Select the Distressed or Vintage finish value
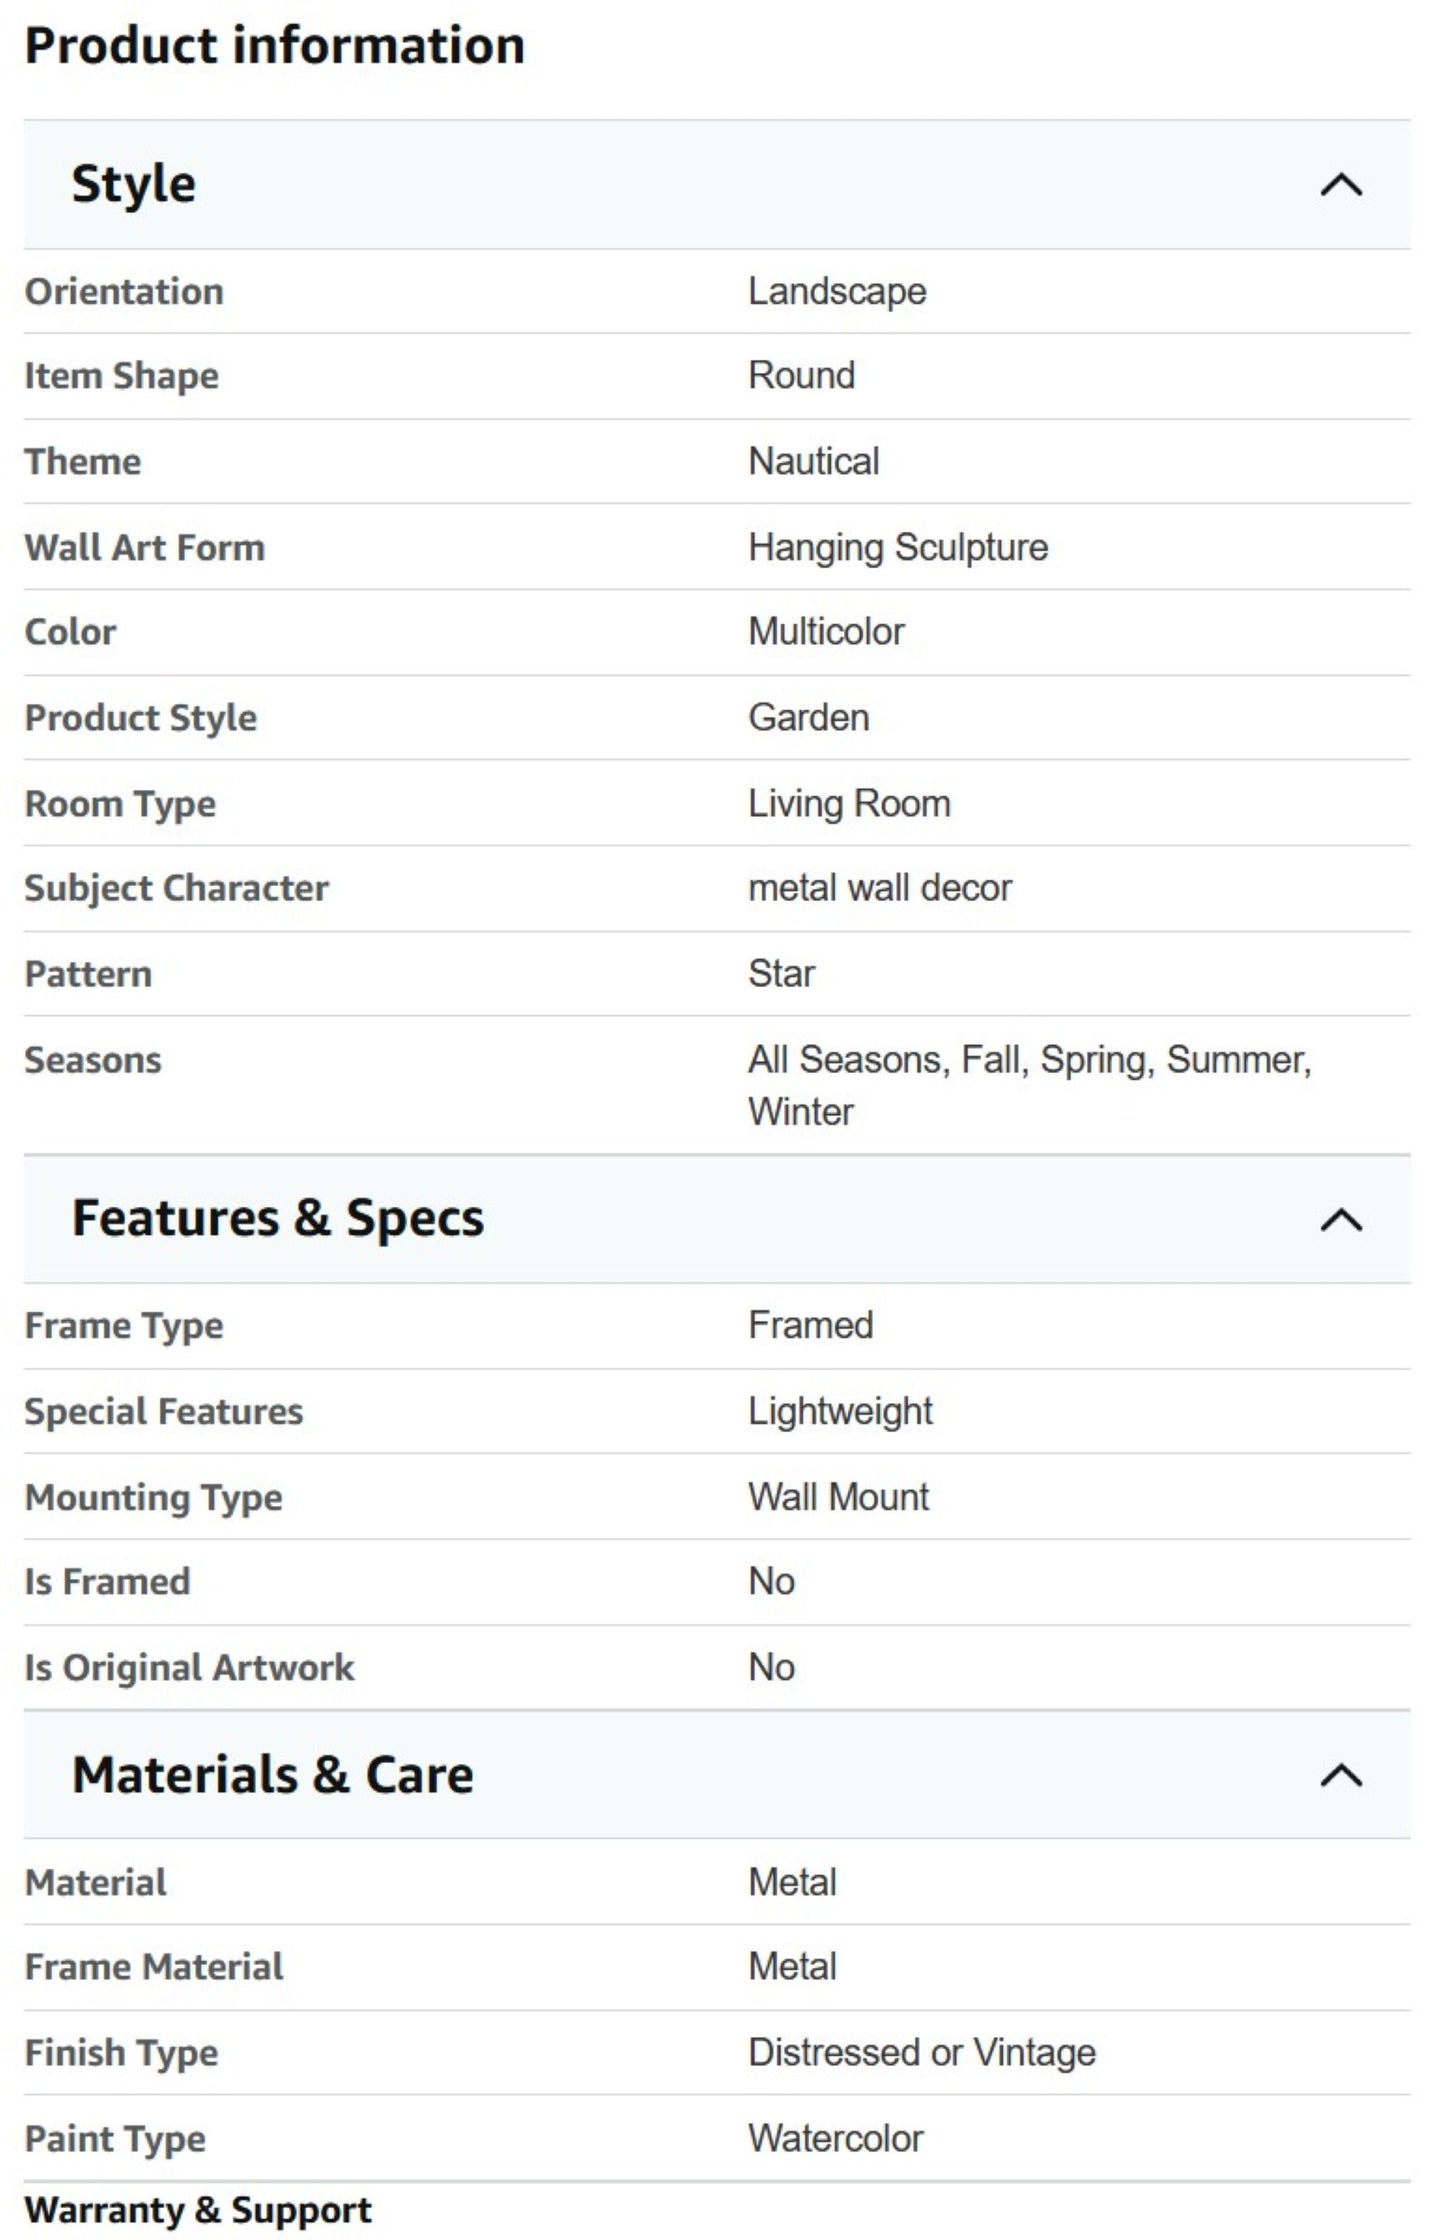1445x2240 pixels. point(922,2054)
